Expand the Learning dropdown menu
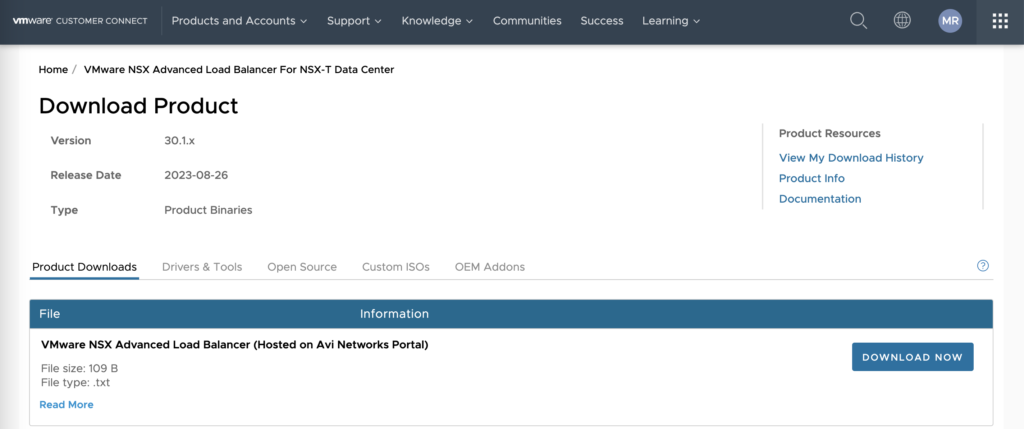This screenshot has width=1024, height=429. tap(671, 21)
